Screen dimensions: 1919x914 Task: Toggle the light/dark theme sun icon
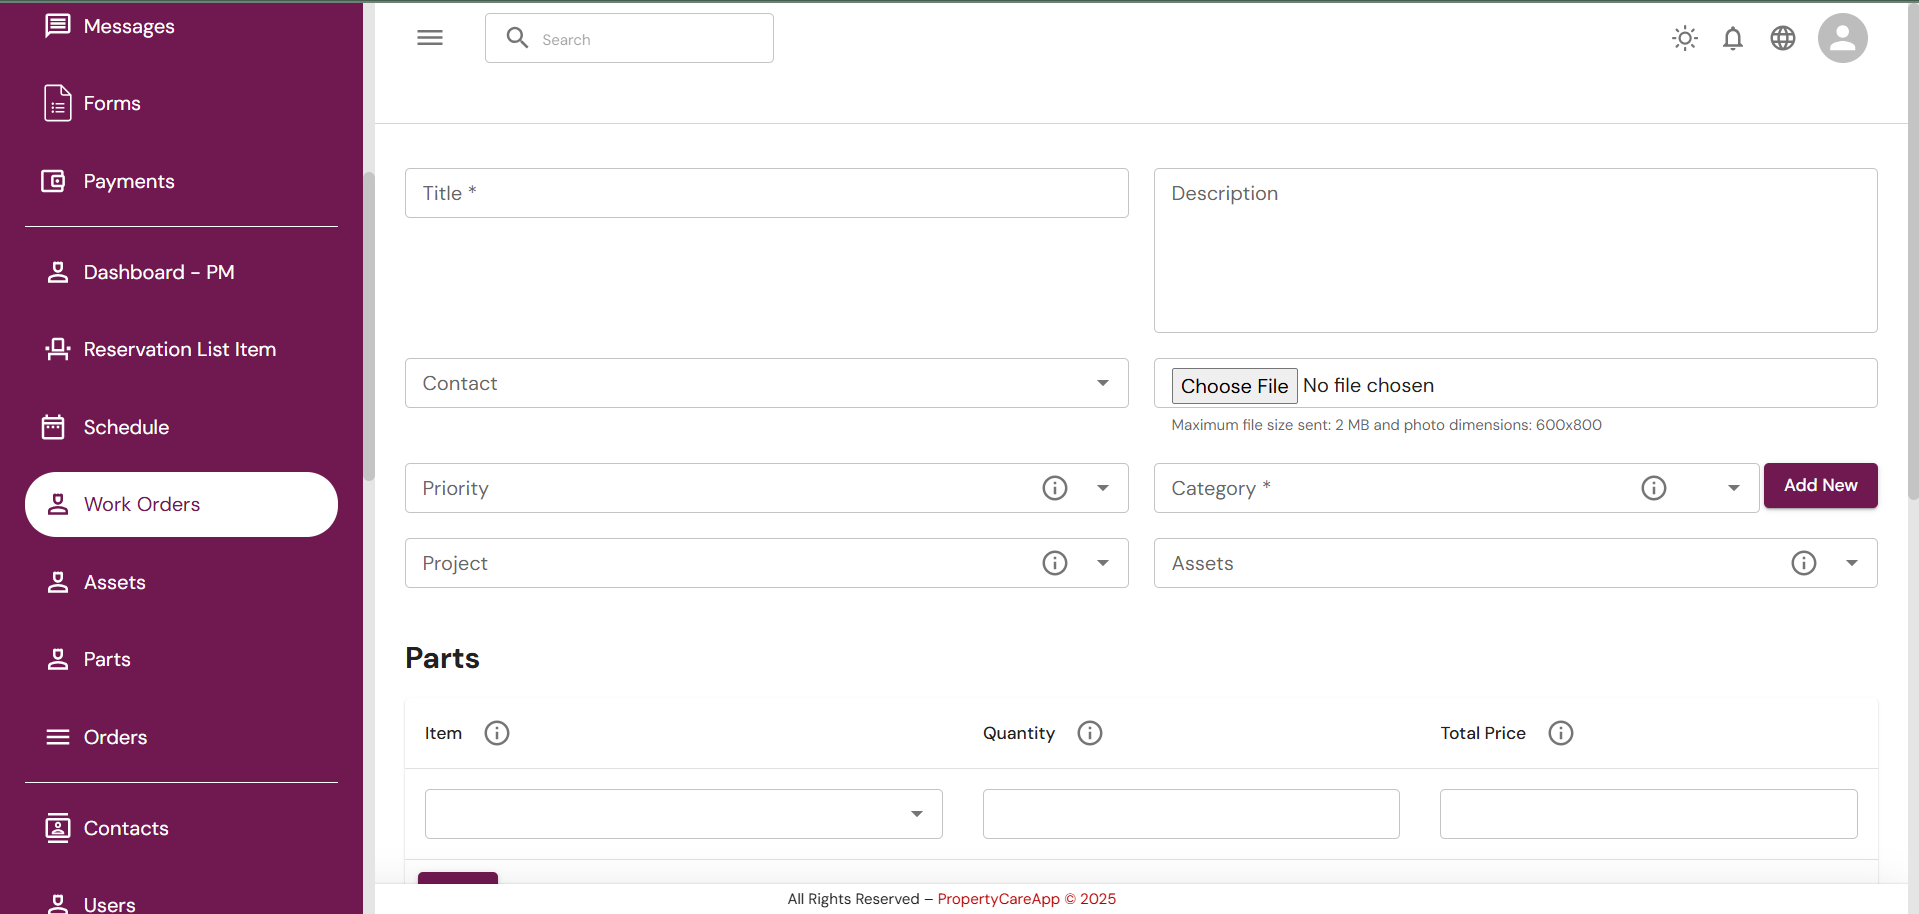coord(1685,38)
